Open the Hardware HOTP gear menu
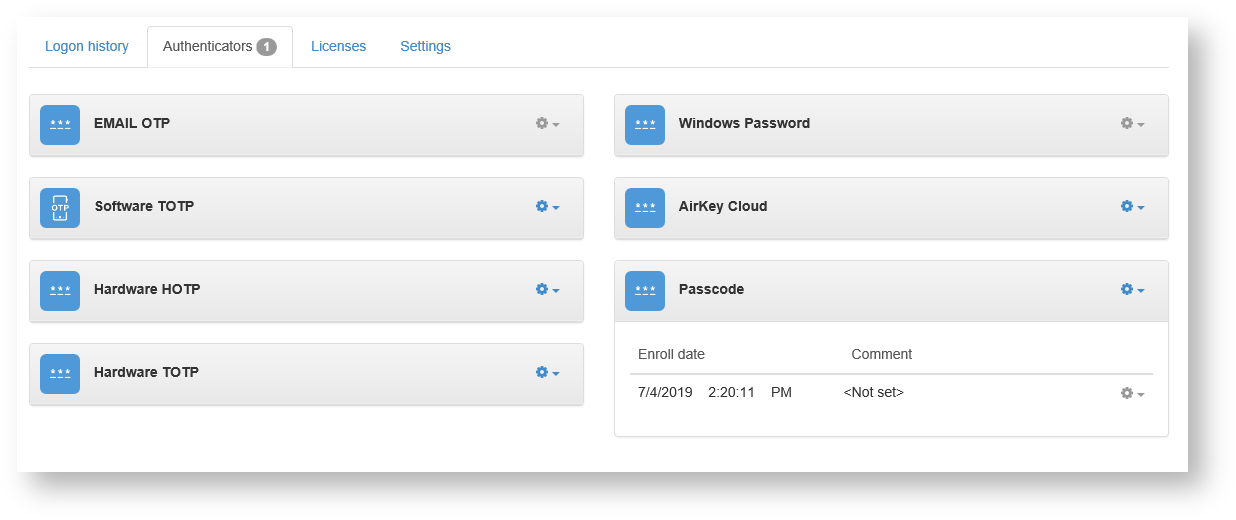Image resolution: width=1236 pixels, height=520 pixels. tap(547, 290)
